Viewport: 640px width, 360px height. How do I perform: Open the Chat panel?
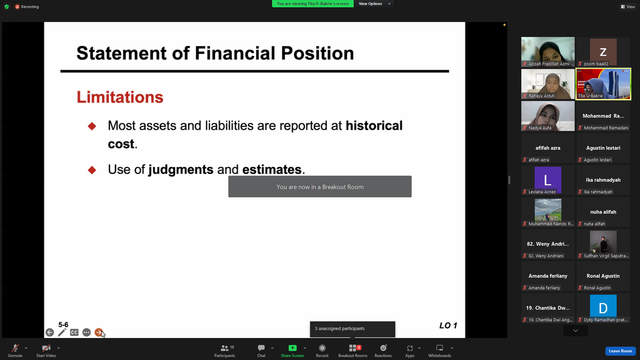[261, 350]
